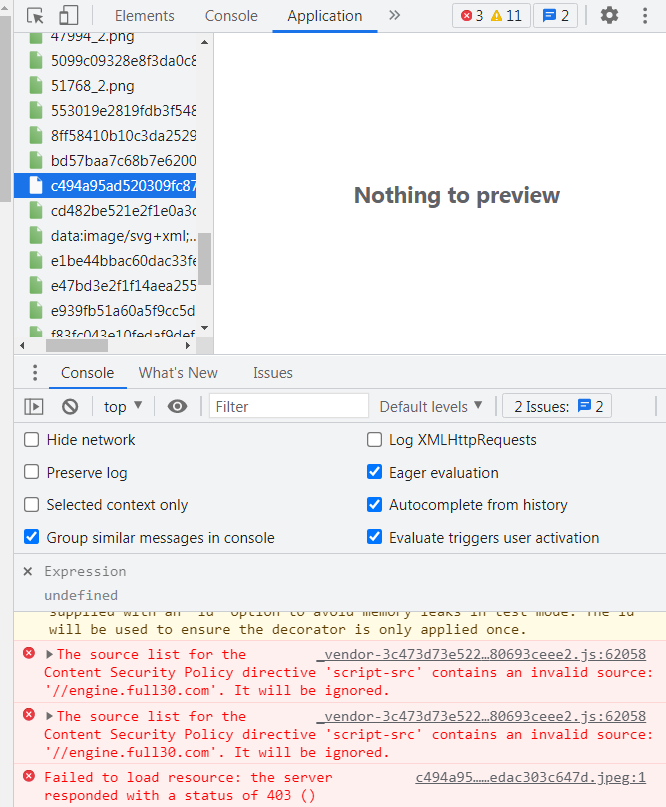Click the error icon of first CSP message
Screen dimensions: 666x807
29,653
